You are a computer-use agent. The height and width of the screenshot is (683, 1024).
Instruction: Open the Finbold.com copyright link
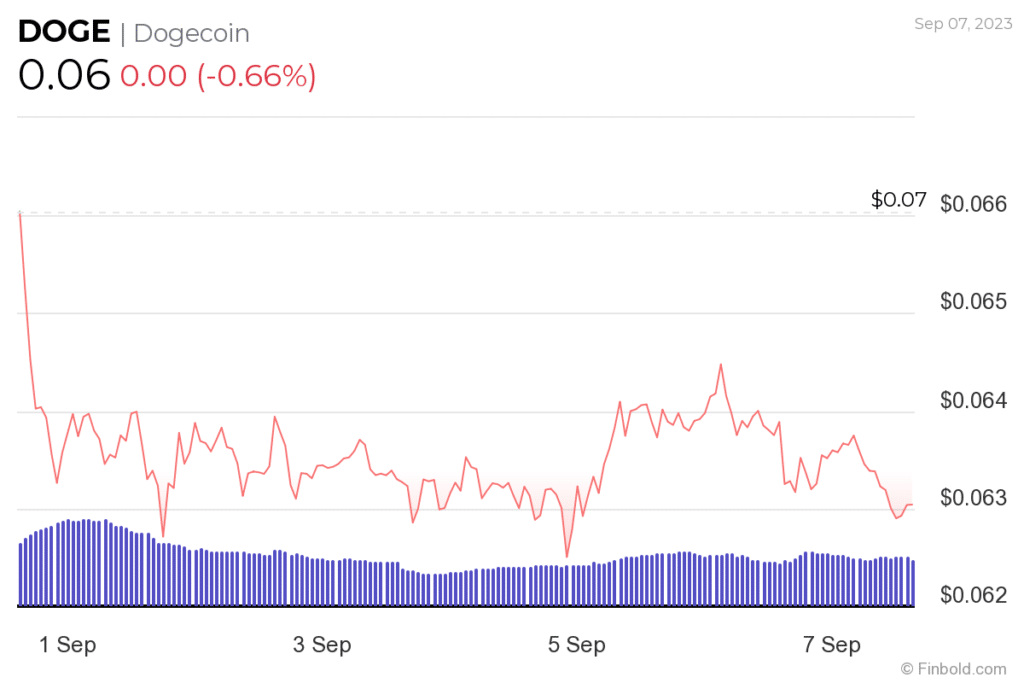[953, 668]
